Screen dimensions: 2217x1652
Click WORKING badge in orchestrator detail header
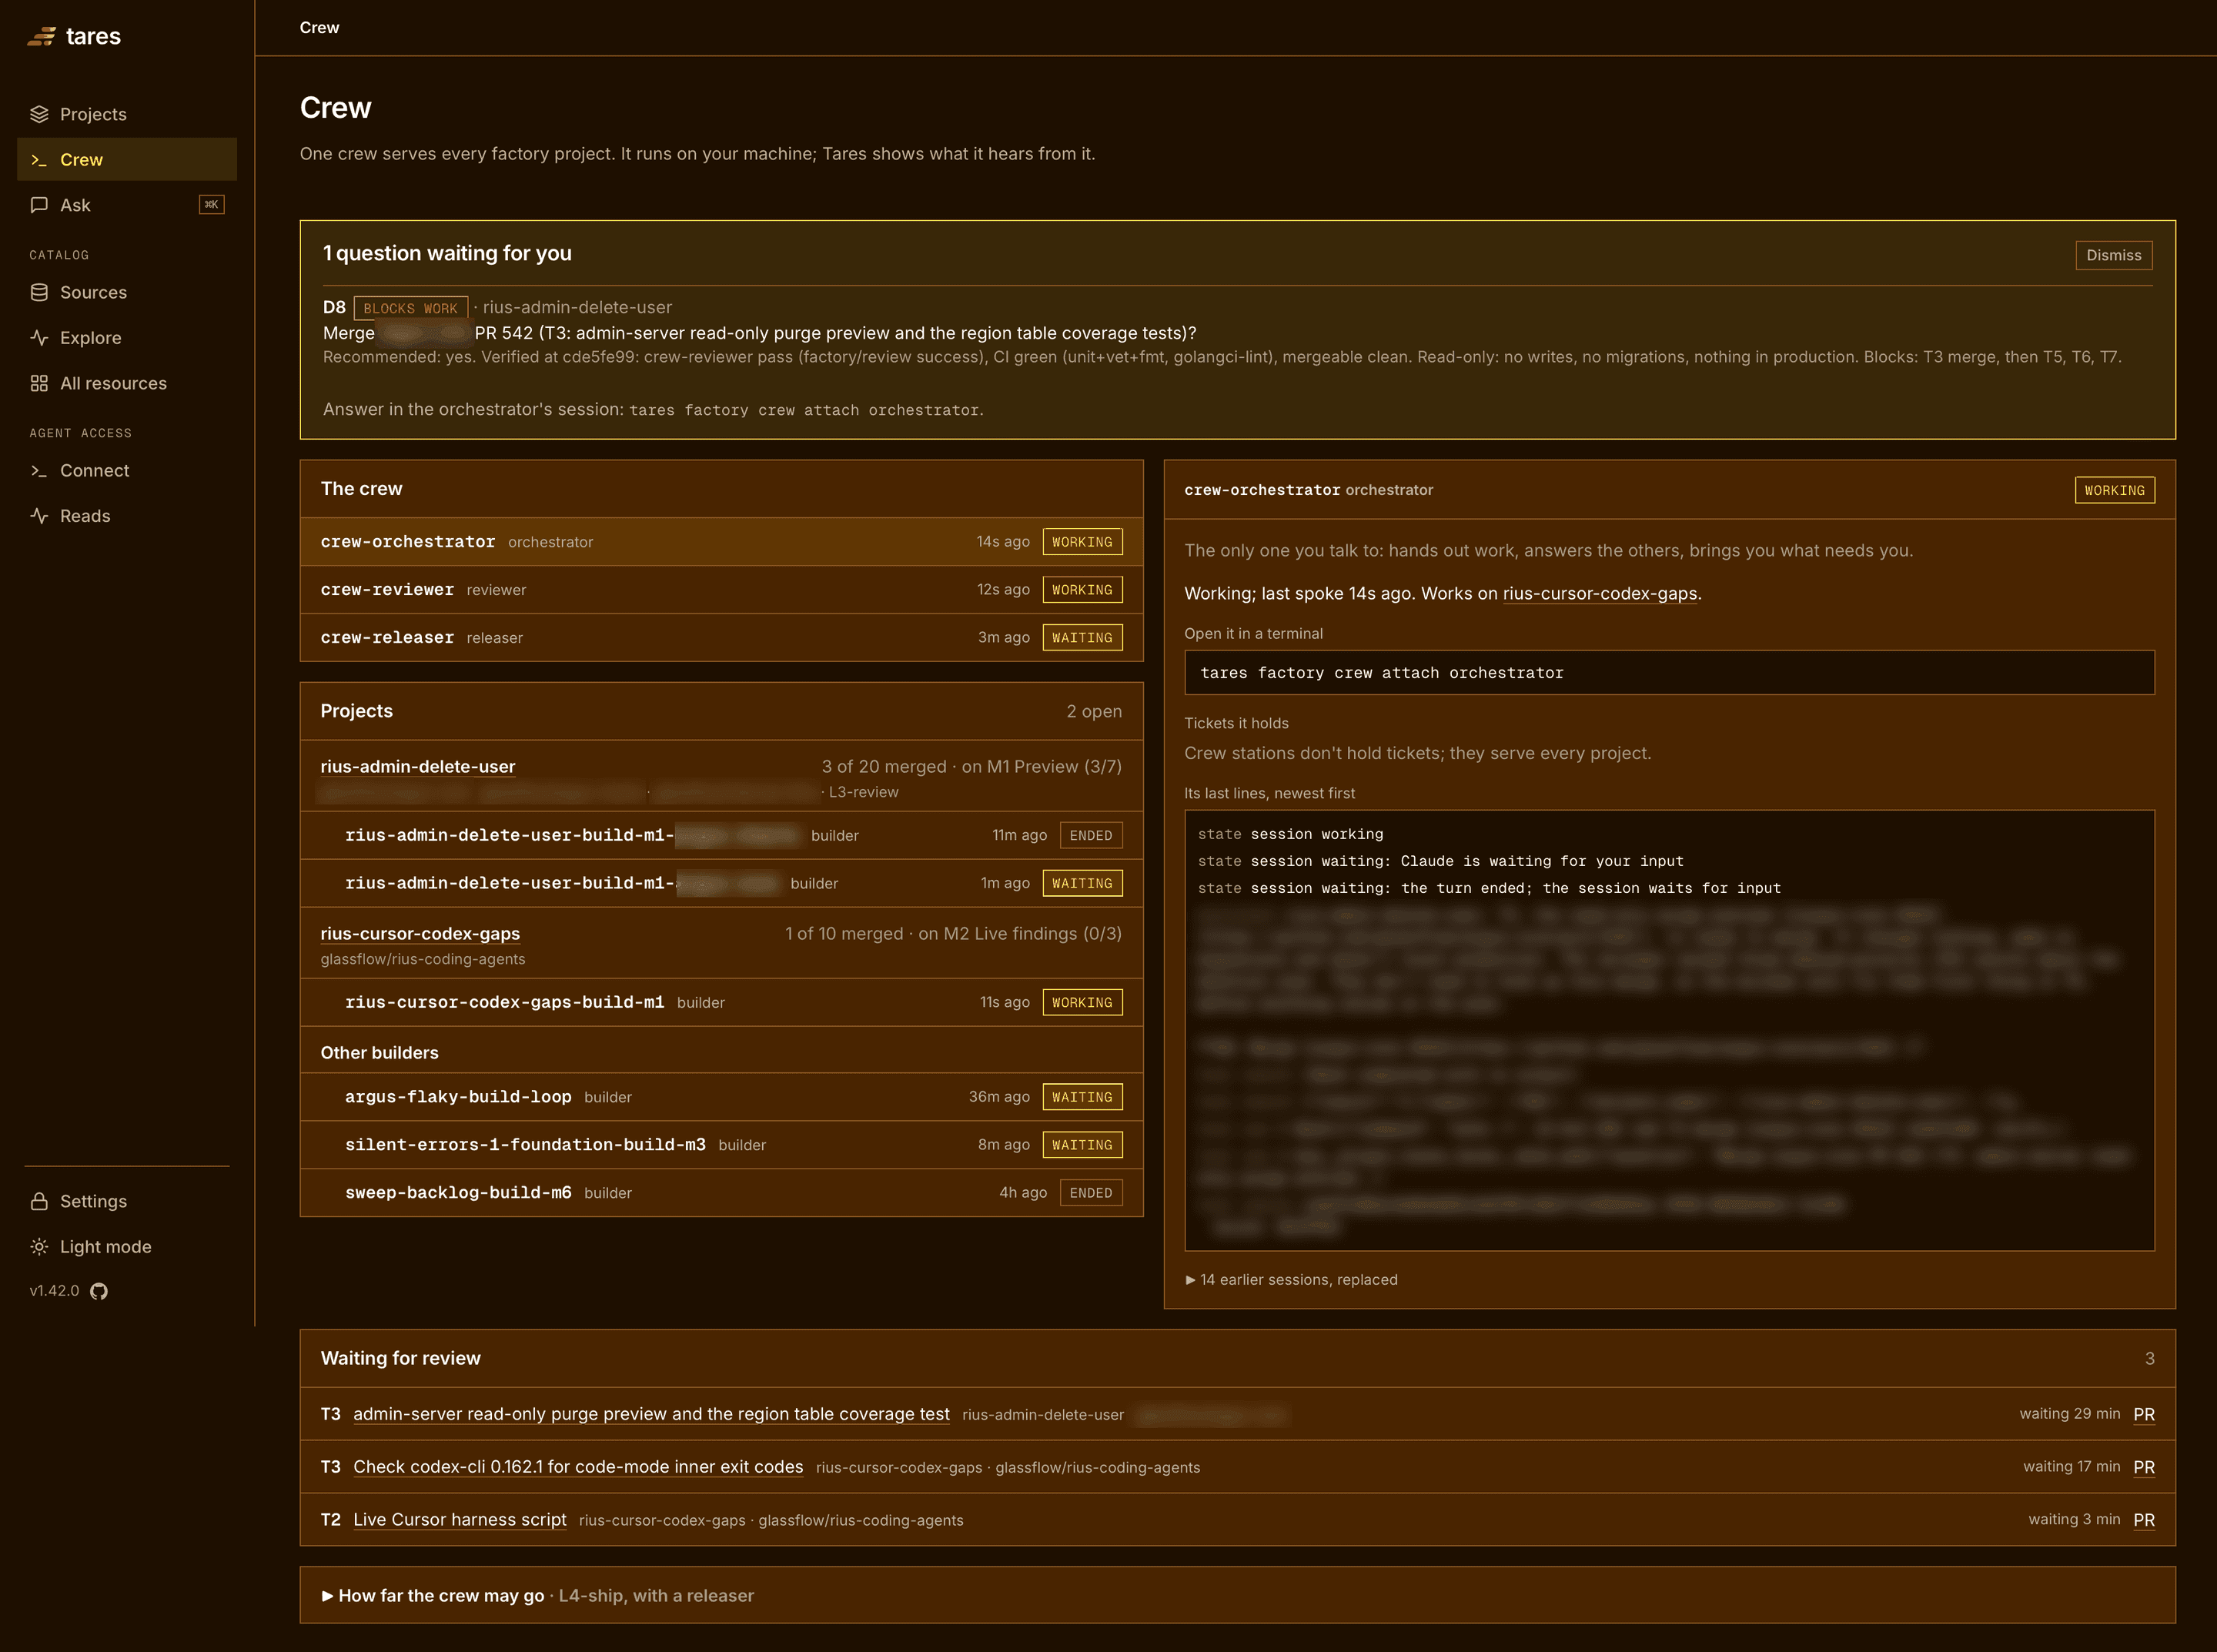[x=2114, y=490]
